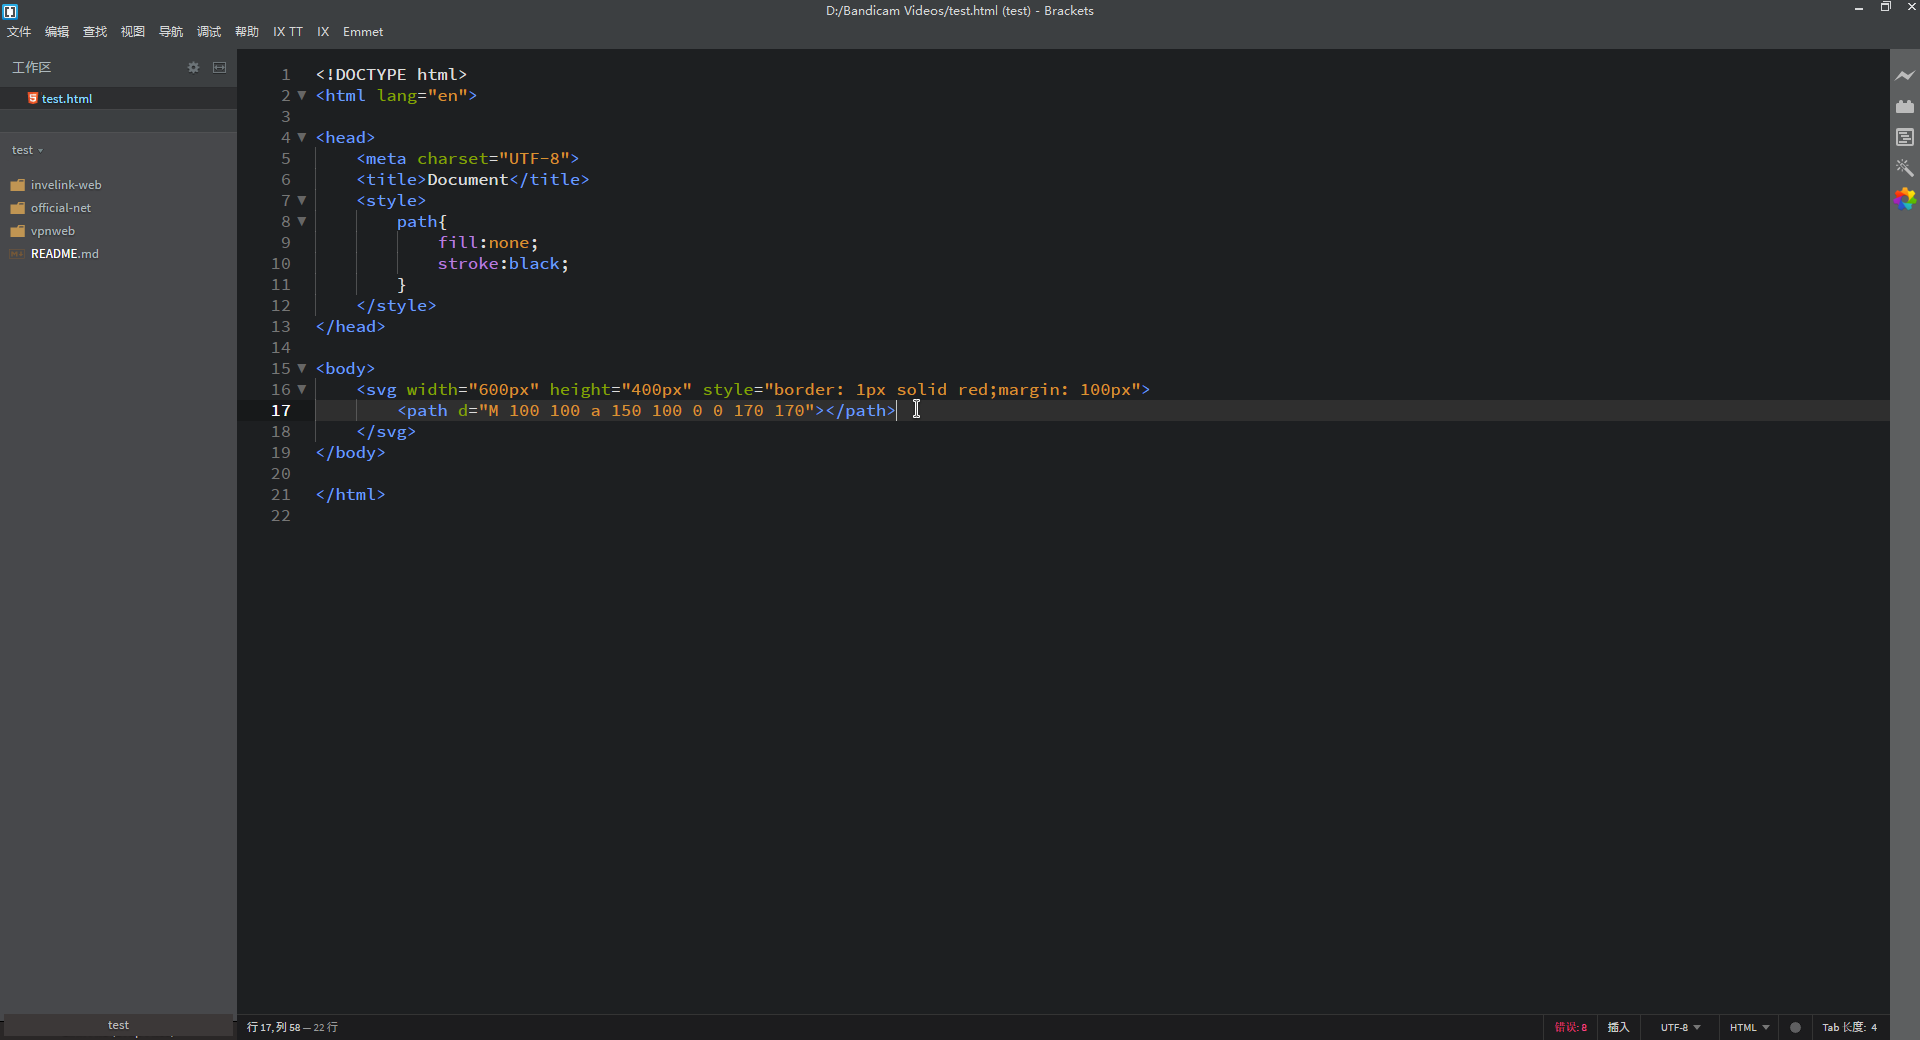1920x1040 pixels.
Task: Open the invelink-web folder
Action: coord(66,185)
